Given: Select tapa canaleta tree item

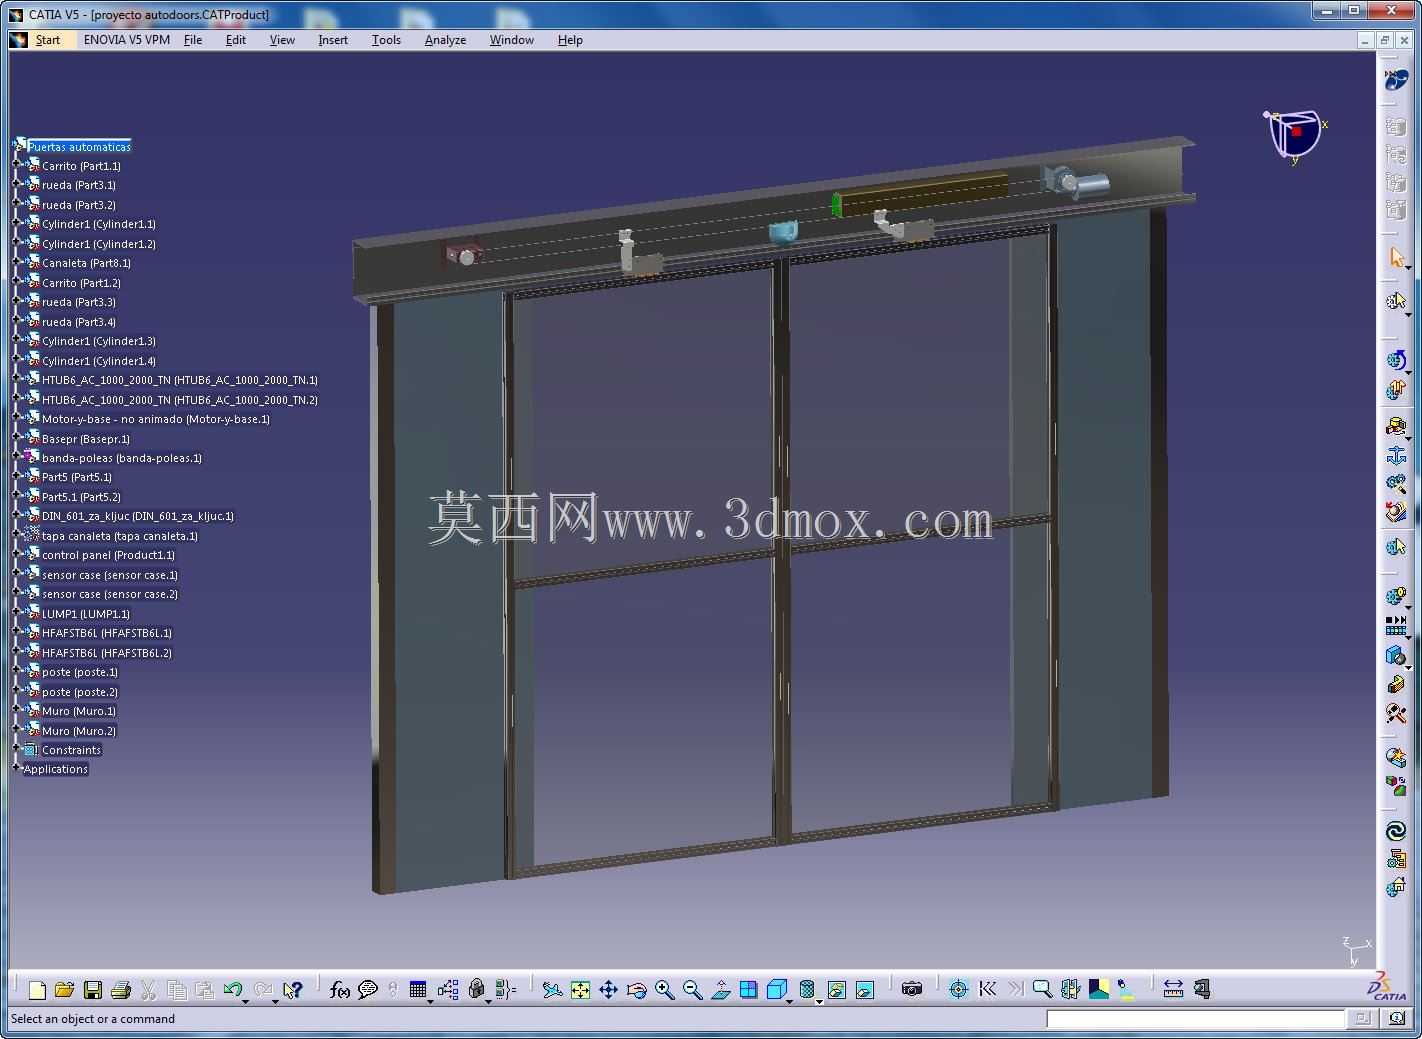Looking at the screenshot, I should [119, 536].
